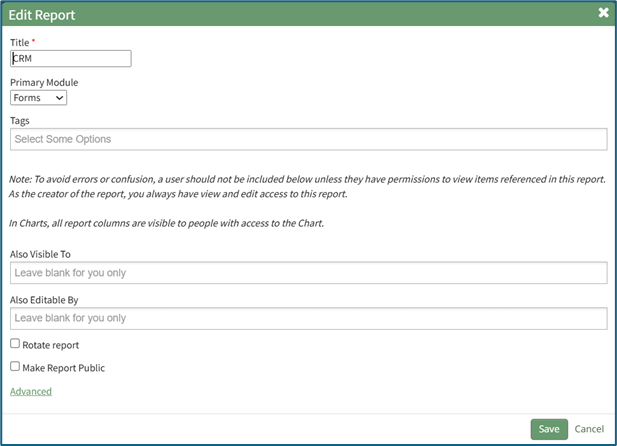
Task: Click the Edit Report header title
Action: pyautogui.click(x=42, y=15)
